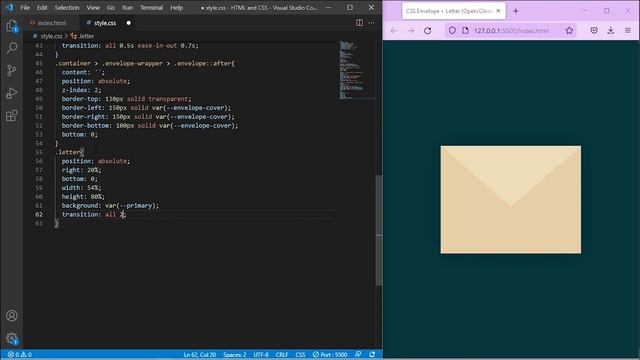This screenshot has height=360, width=640.
Task: Open the Accounts menu icon
Action: coord(12,316)
